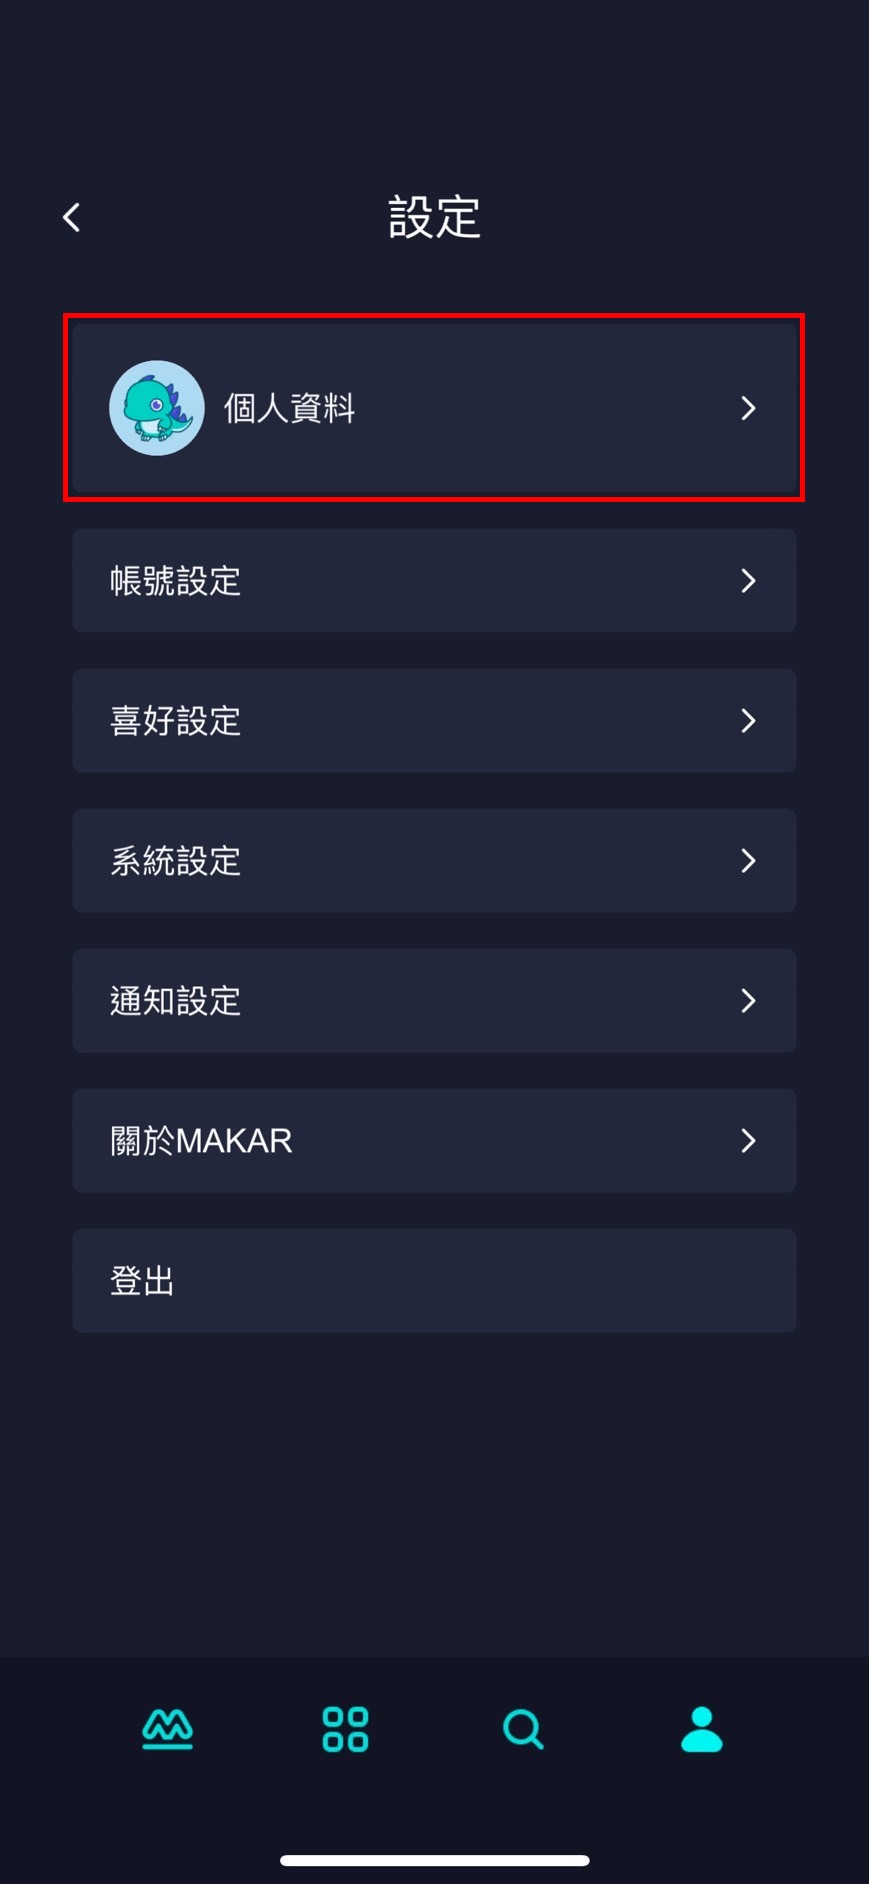Screen dimensions: 869x1884
Task: Expand the 關於MAKAR chevron arrow
Action: point(748,1141)
